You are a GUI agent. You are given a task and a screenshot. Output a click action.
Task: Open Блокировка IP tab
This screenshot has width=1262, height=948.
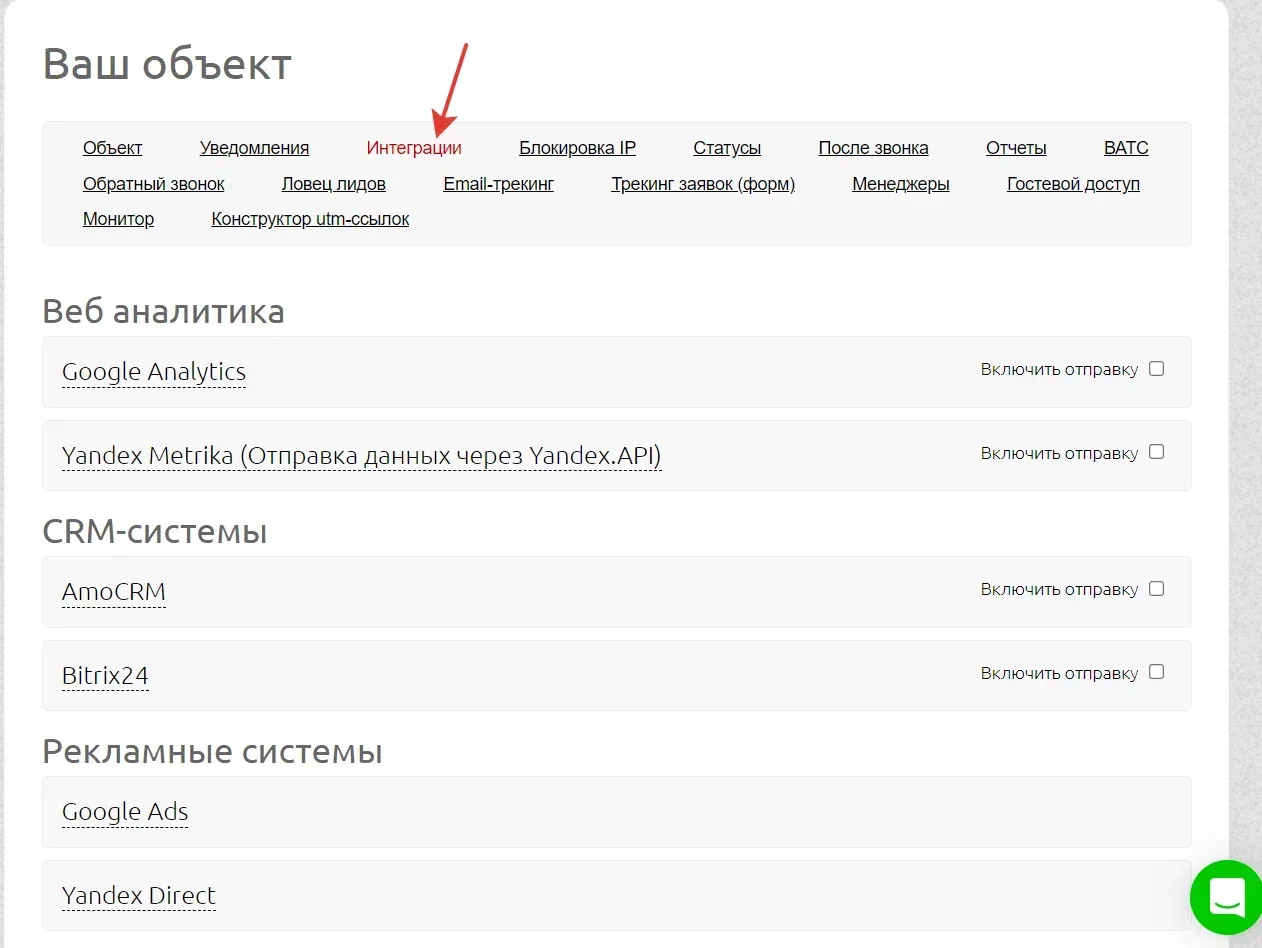coord(577,148)
